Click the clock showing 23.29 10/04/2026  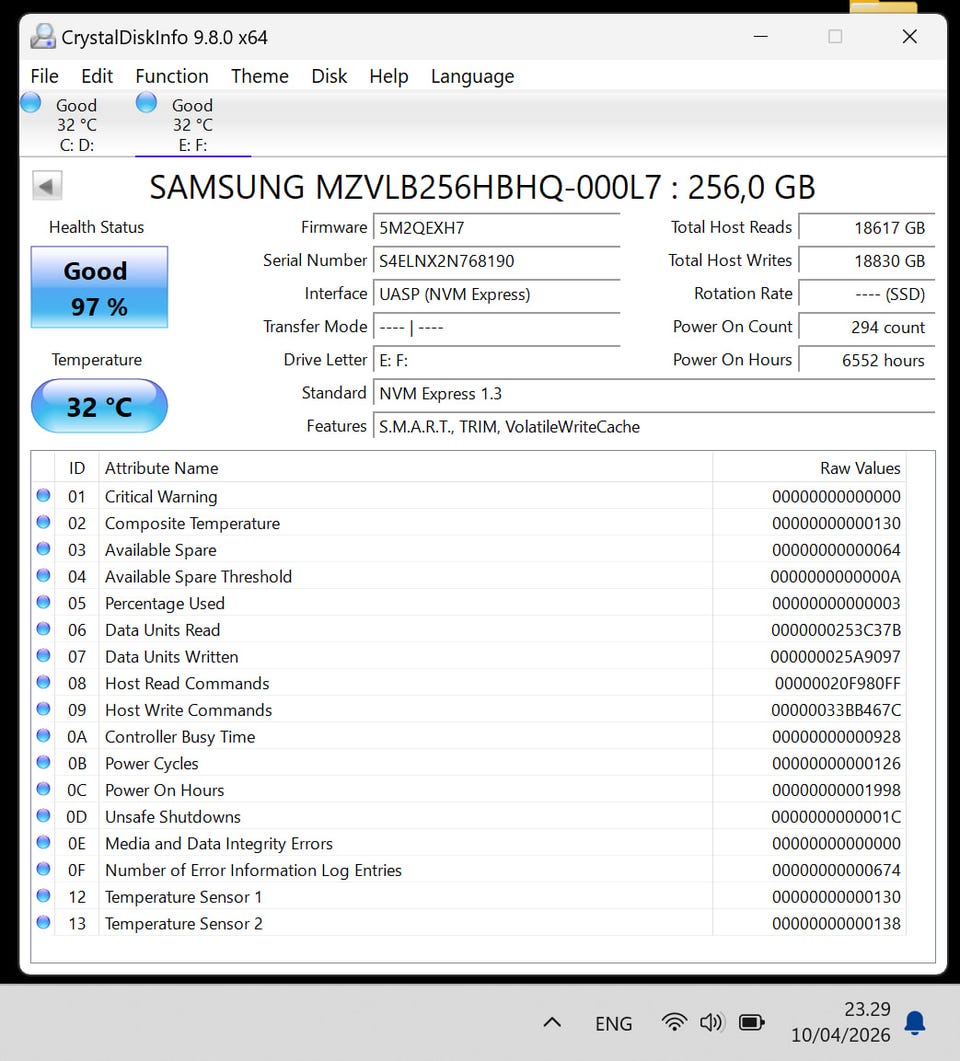point(842,1022)
